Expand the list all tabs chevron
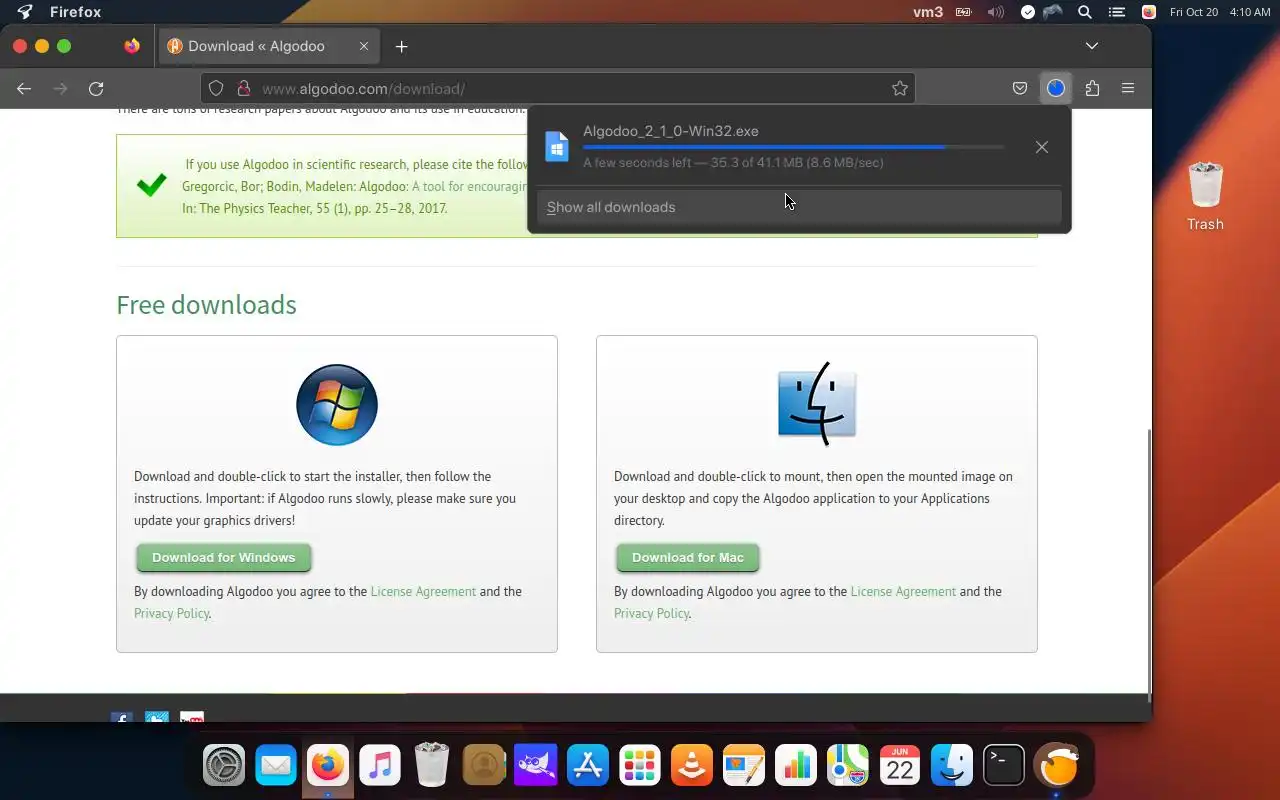1280x800 pixels. pos(1092,46)
